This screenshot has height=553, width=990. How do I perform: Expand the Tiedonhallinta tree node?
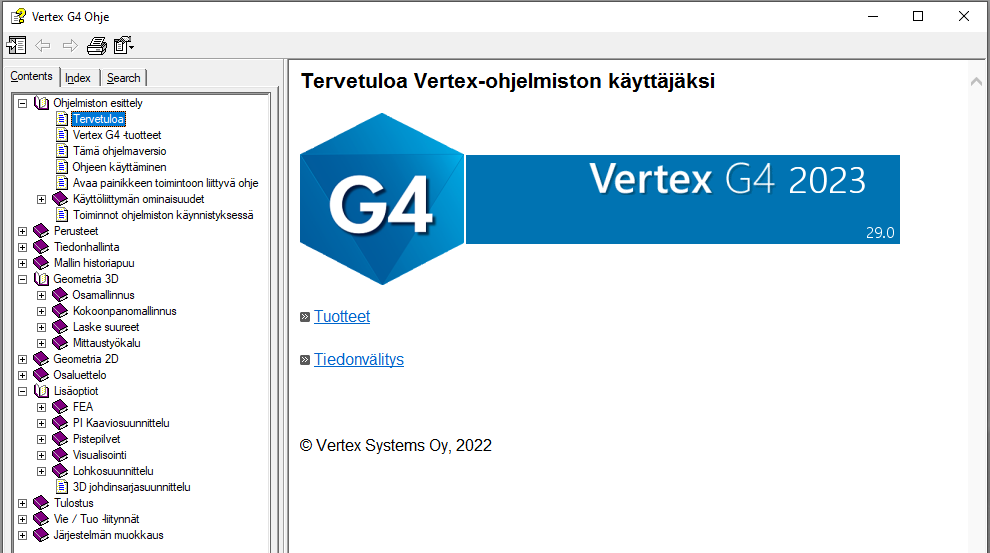tap(22, 247)
